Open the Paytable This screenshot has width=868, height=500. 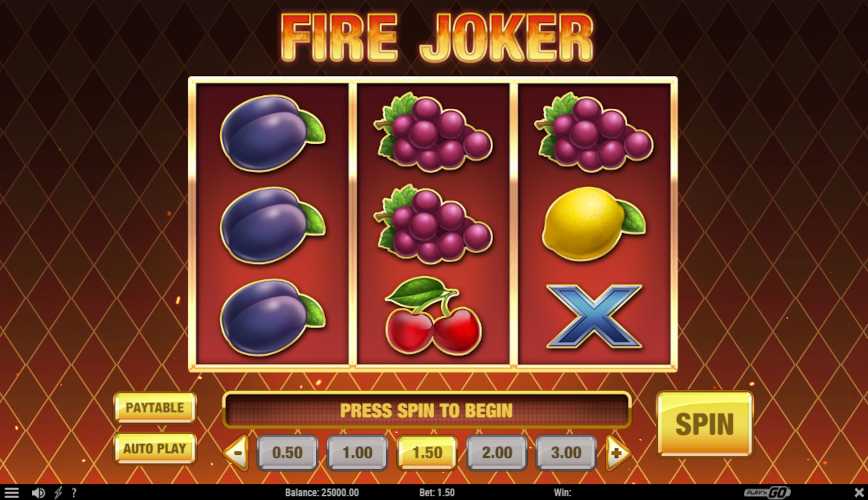(154, 408)
